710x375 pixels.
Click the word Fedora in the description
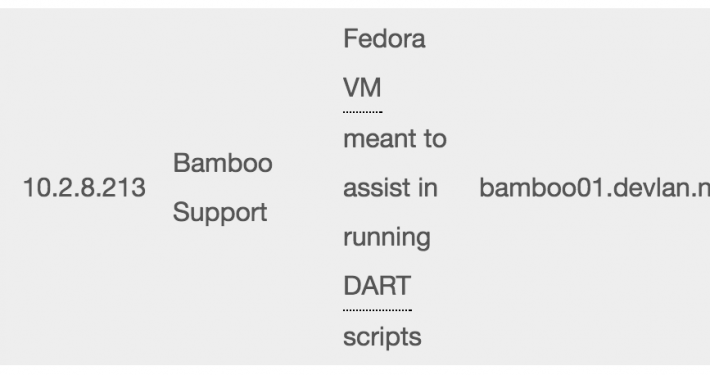coord(384,38)
